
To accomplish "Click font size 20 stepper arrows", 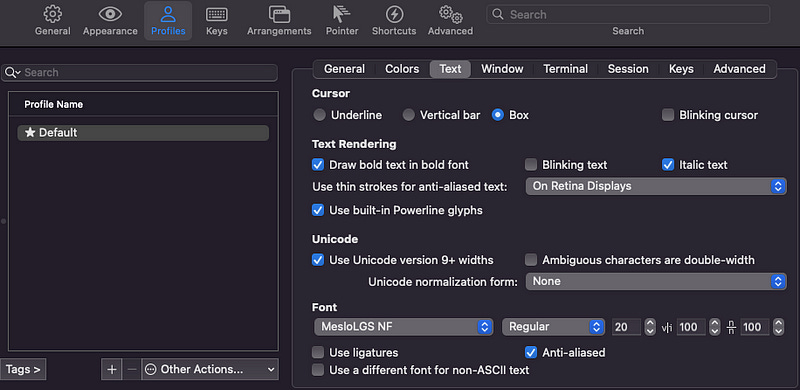I will 649,327.
